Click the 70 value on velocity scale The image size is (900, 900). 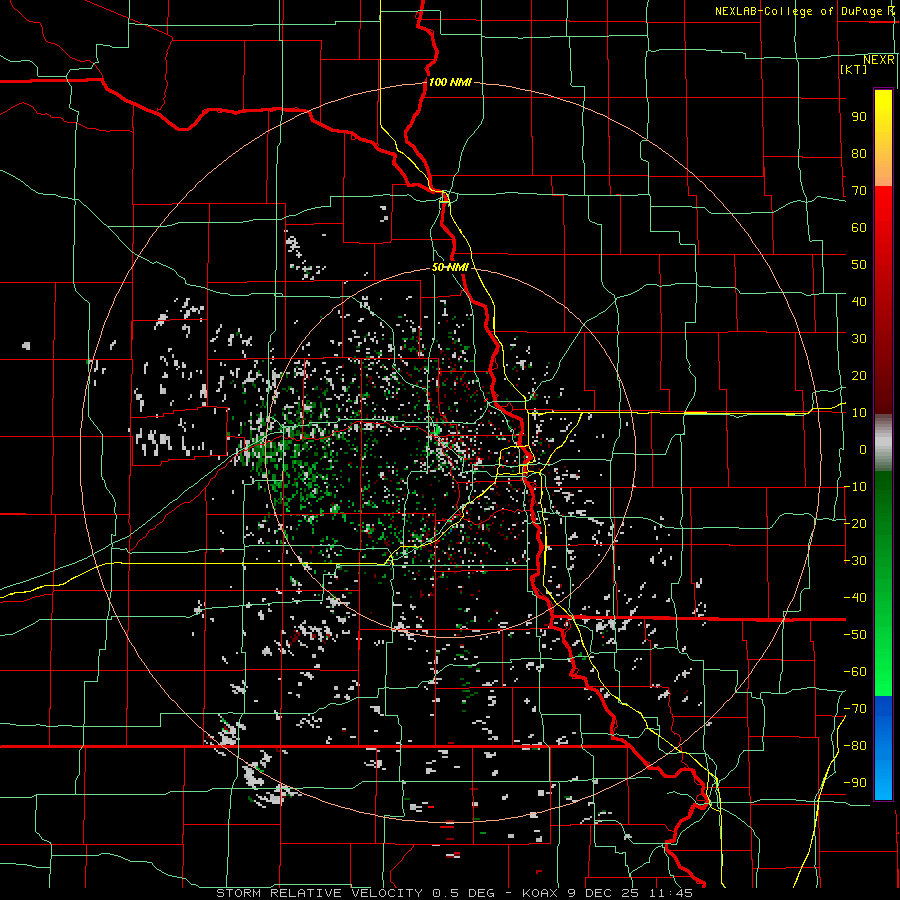pos(859,191)
